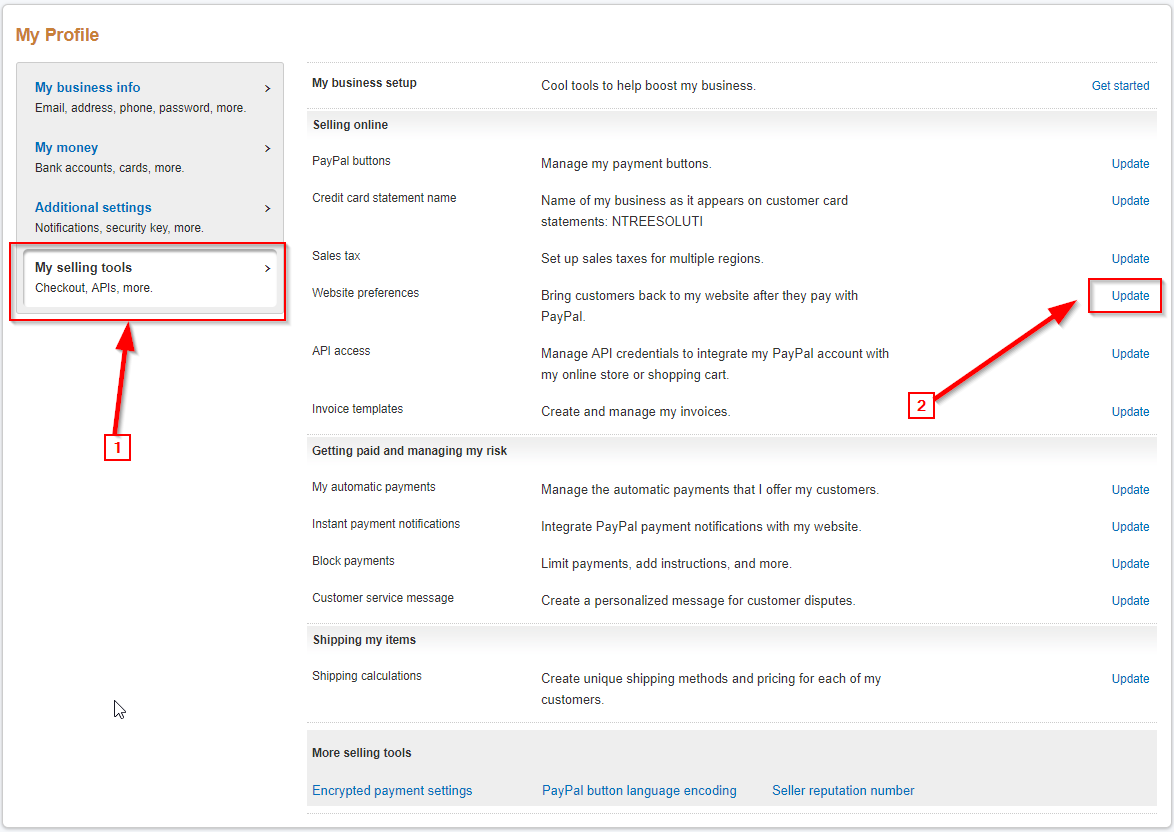Click the 'Sales tax' row label
The height and width of the screenshot is (832, 1174).
[336, 256]
